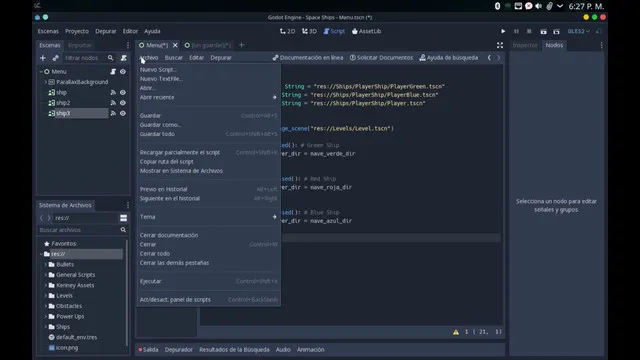This screenshot has width=640, height=360.
Task: Add new scene tab with plus
Action: (x=242, y=45)
